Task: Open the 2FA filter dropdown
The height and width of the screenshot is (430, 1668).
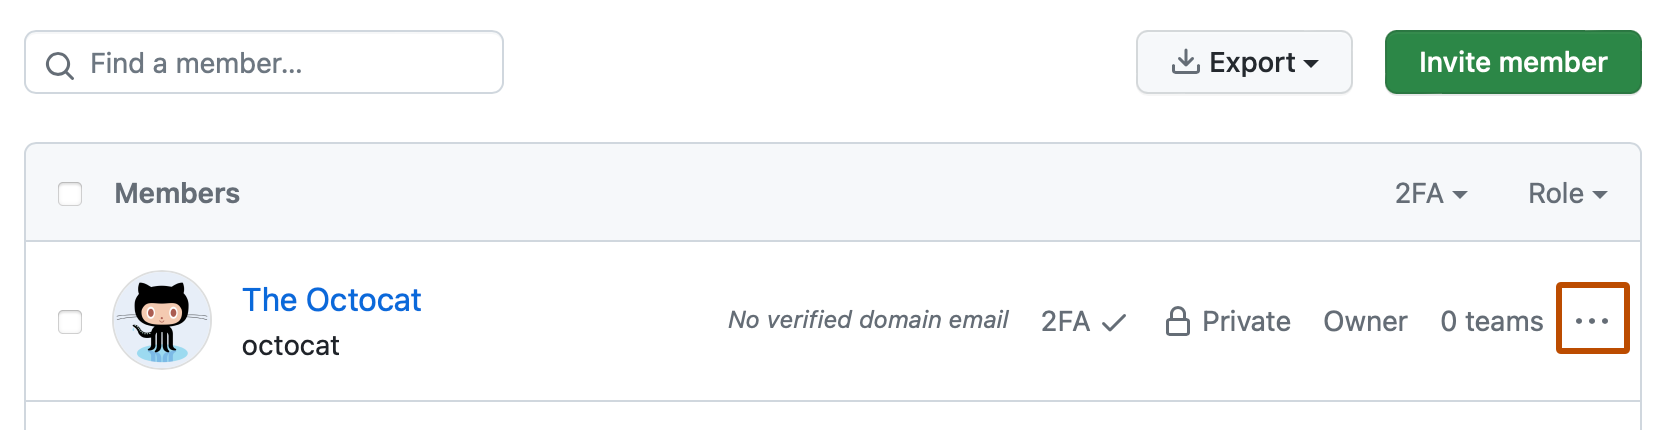Action: click(x=1431, y=193)
